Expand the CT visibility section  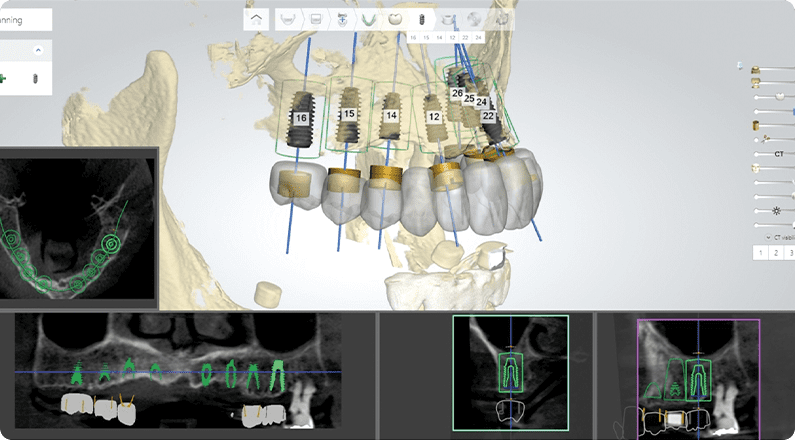point(768,237)
